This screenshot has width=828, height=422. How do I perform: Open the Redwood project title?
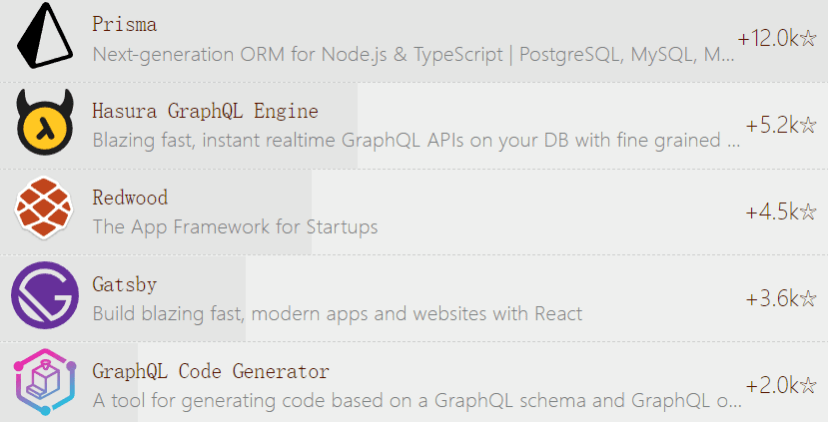(130, 198)
